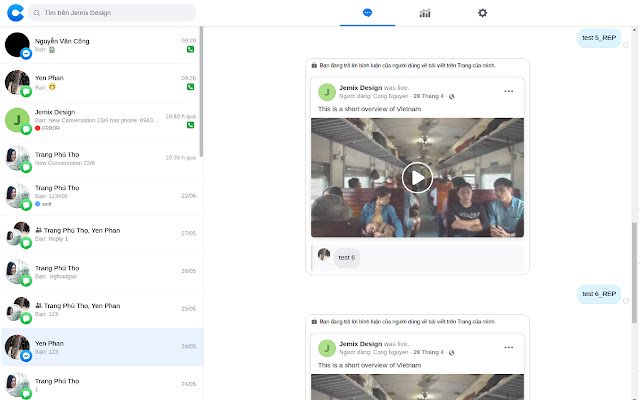Click group icon on 27/05 conversation

[38, 230]
